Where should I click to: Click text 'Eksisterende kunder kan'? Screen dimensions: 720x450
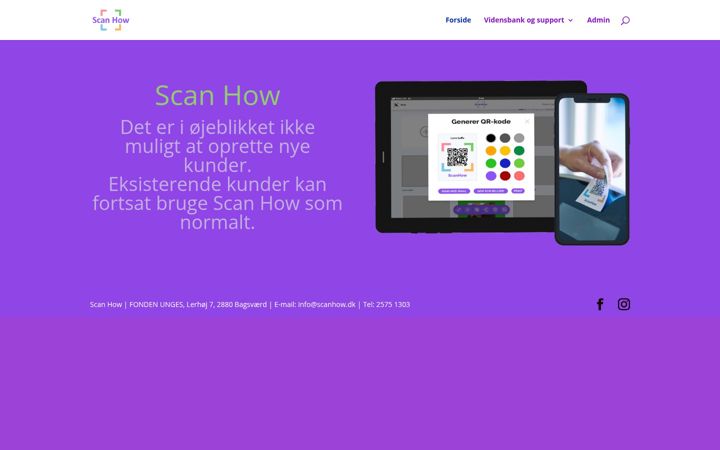point(217,184)
